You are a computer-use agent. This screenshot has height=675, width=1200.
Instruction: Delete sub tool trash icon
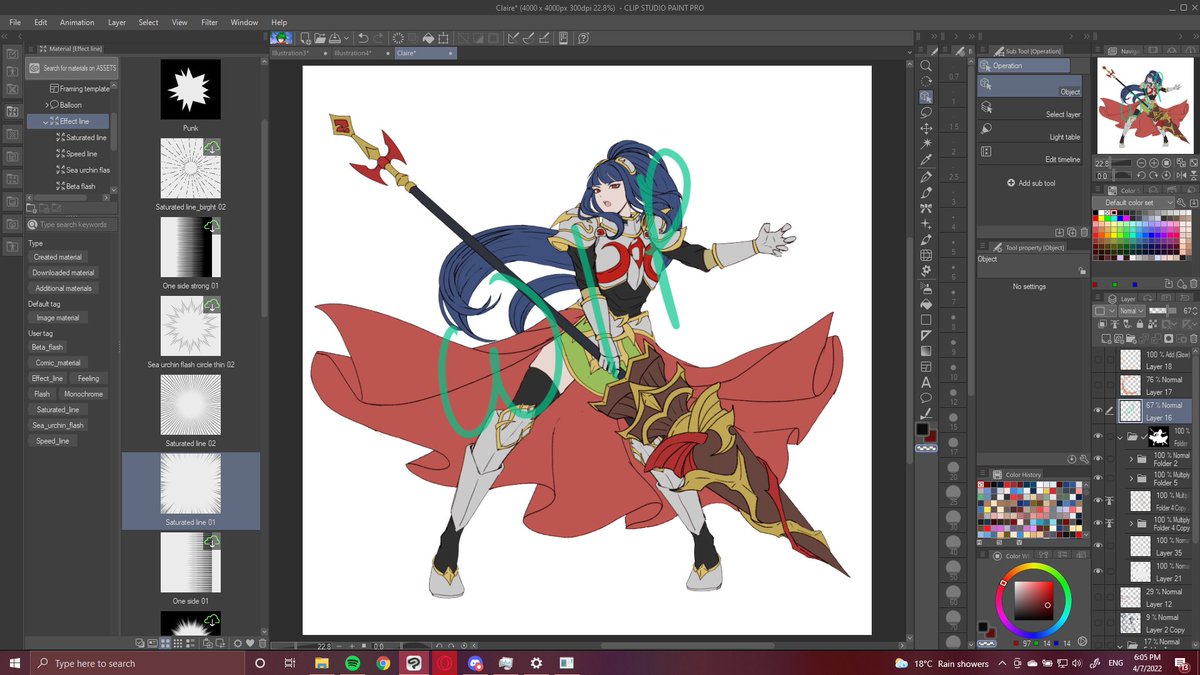(1082, 232)
